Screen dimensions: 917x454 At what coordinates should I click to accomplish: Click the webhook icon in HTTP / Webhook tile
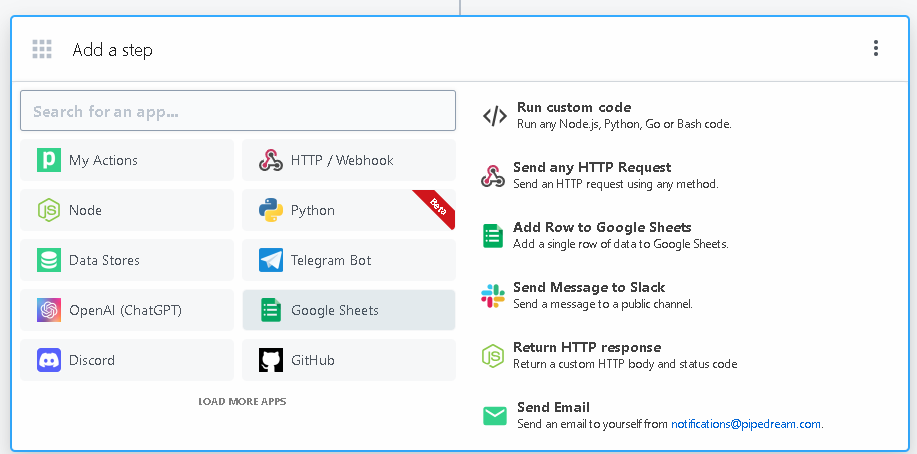(271, 160)
